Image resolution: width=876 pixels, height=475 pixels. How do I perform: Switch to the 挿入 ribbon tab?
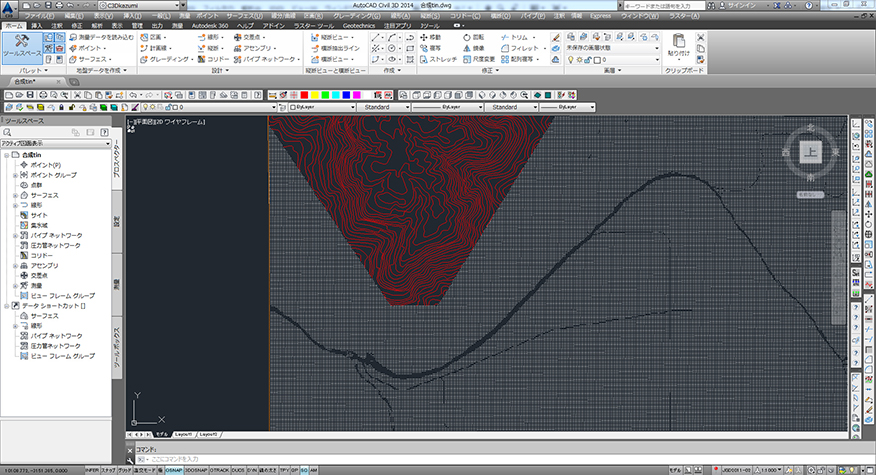point(36,26)
